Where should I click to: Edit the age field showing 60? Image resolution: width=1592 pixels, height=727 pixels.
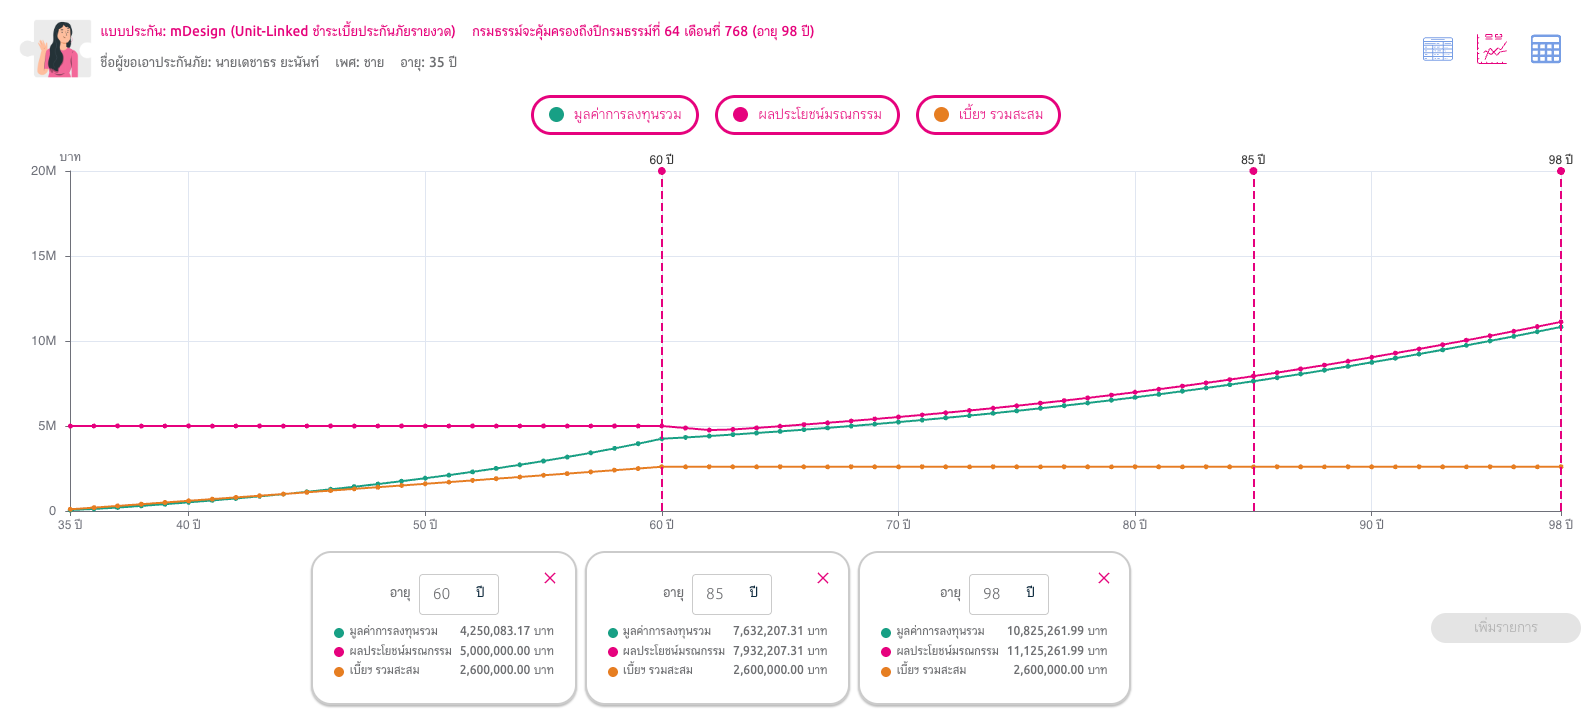click(458, 594)
